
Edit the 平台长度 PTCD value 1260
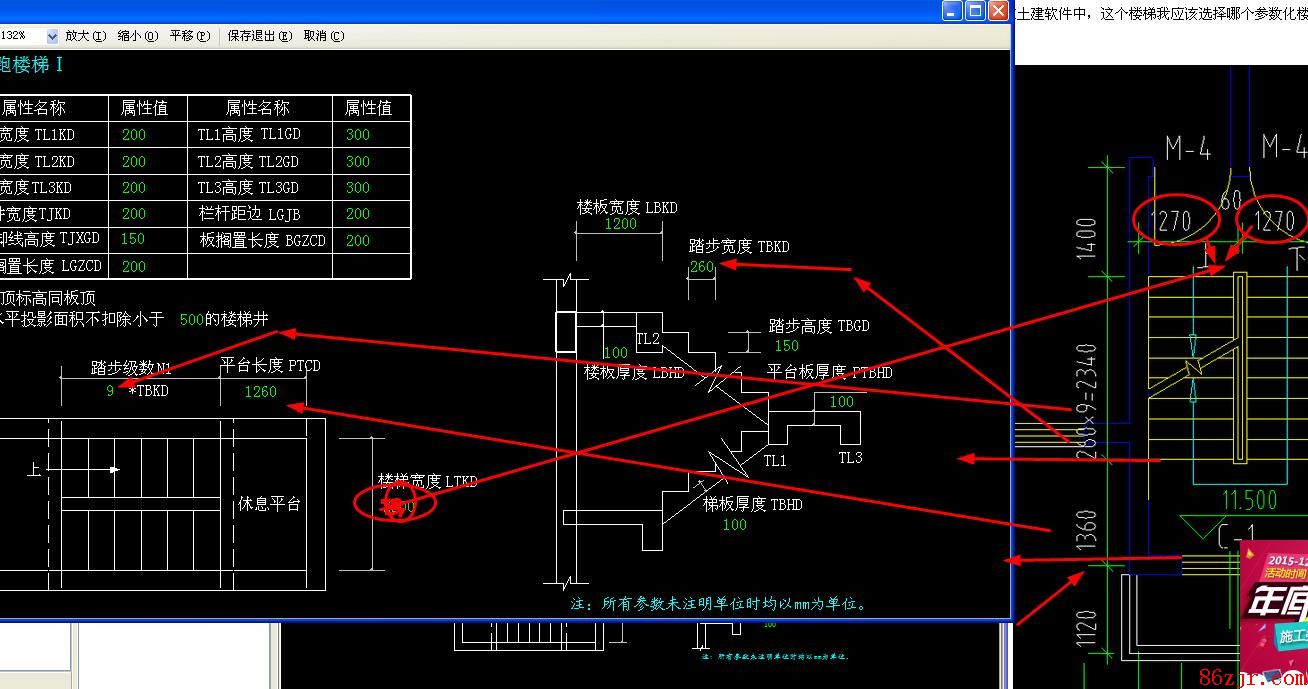pyautogui.click(x=260, y=392)
